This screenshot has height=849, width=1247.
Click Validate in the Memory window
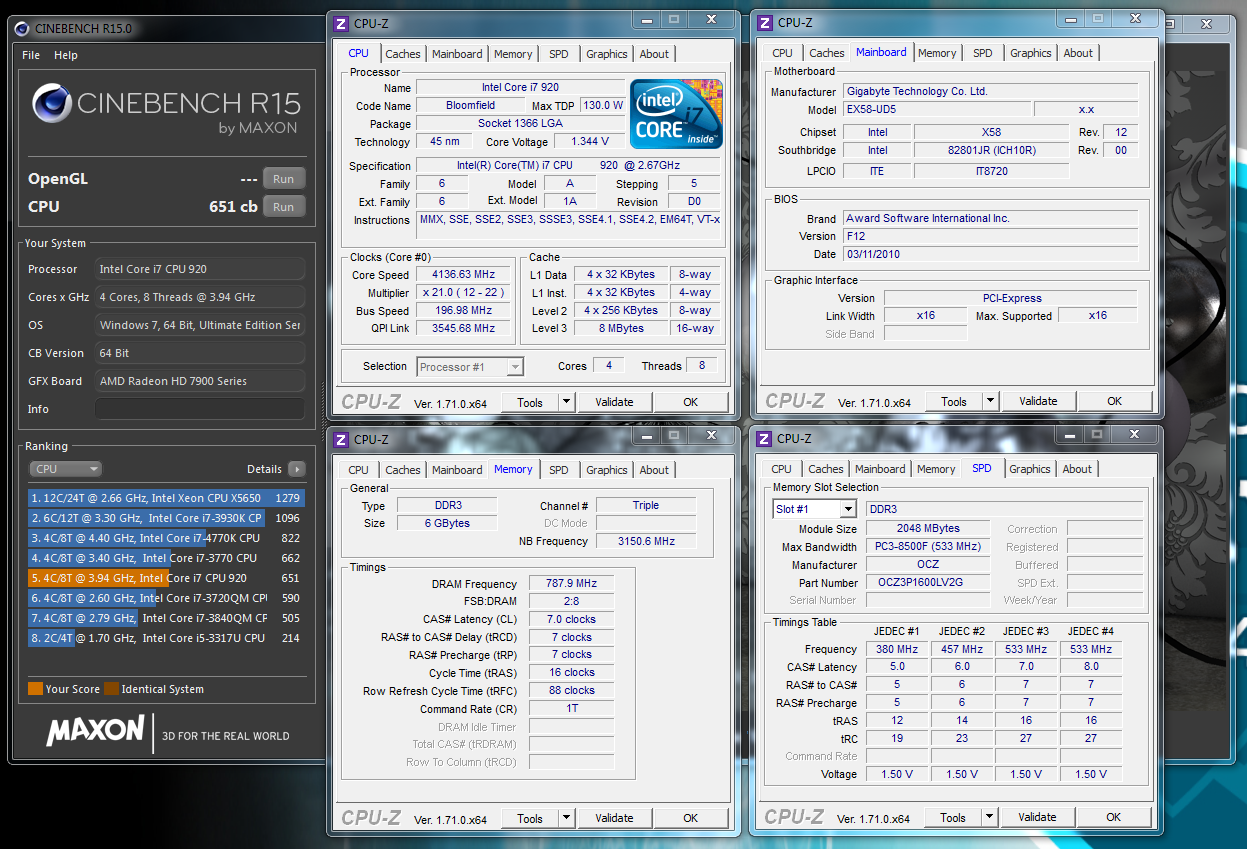click(x=614, y=818)
